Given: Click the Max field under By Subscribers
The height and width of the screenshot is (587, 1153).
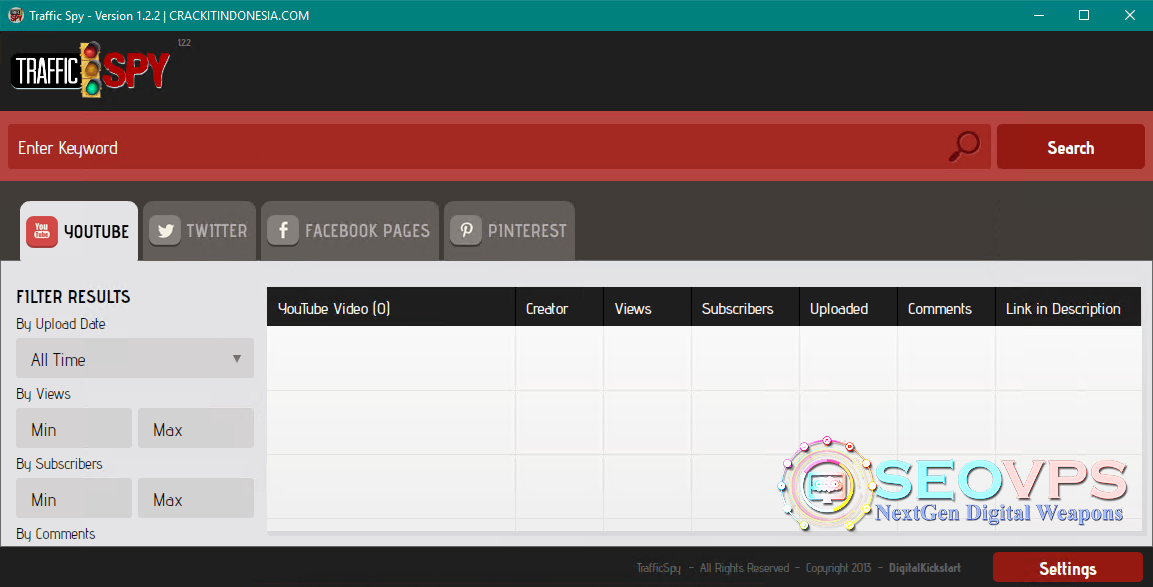Looking at the screenshot, I should click(196, 499).
